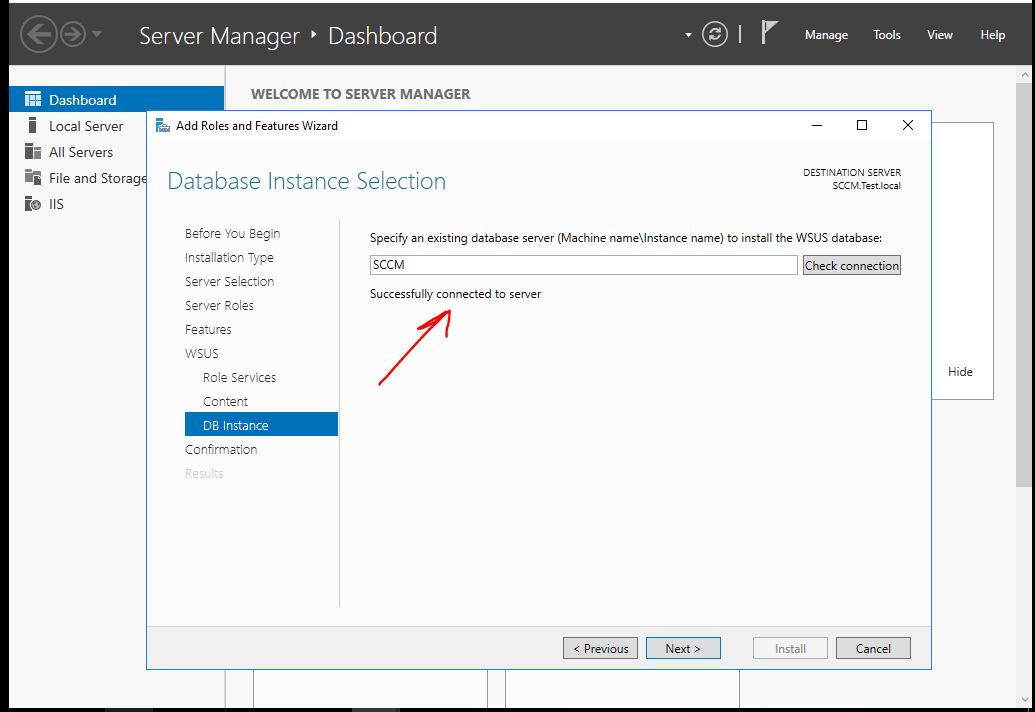Image resolution: width=1035 pixels, height=712 pixels.
Task: Close the Add Roles and Features Wizard
Action: pos(908,125)
